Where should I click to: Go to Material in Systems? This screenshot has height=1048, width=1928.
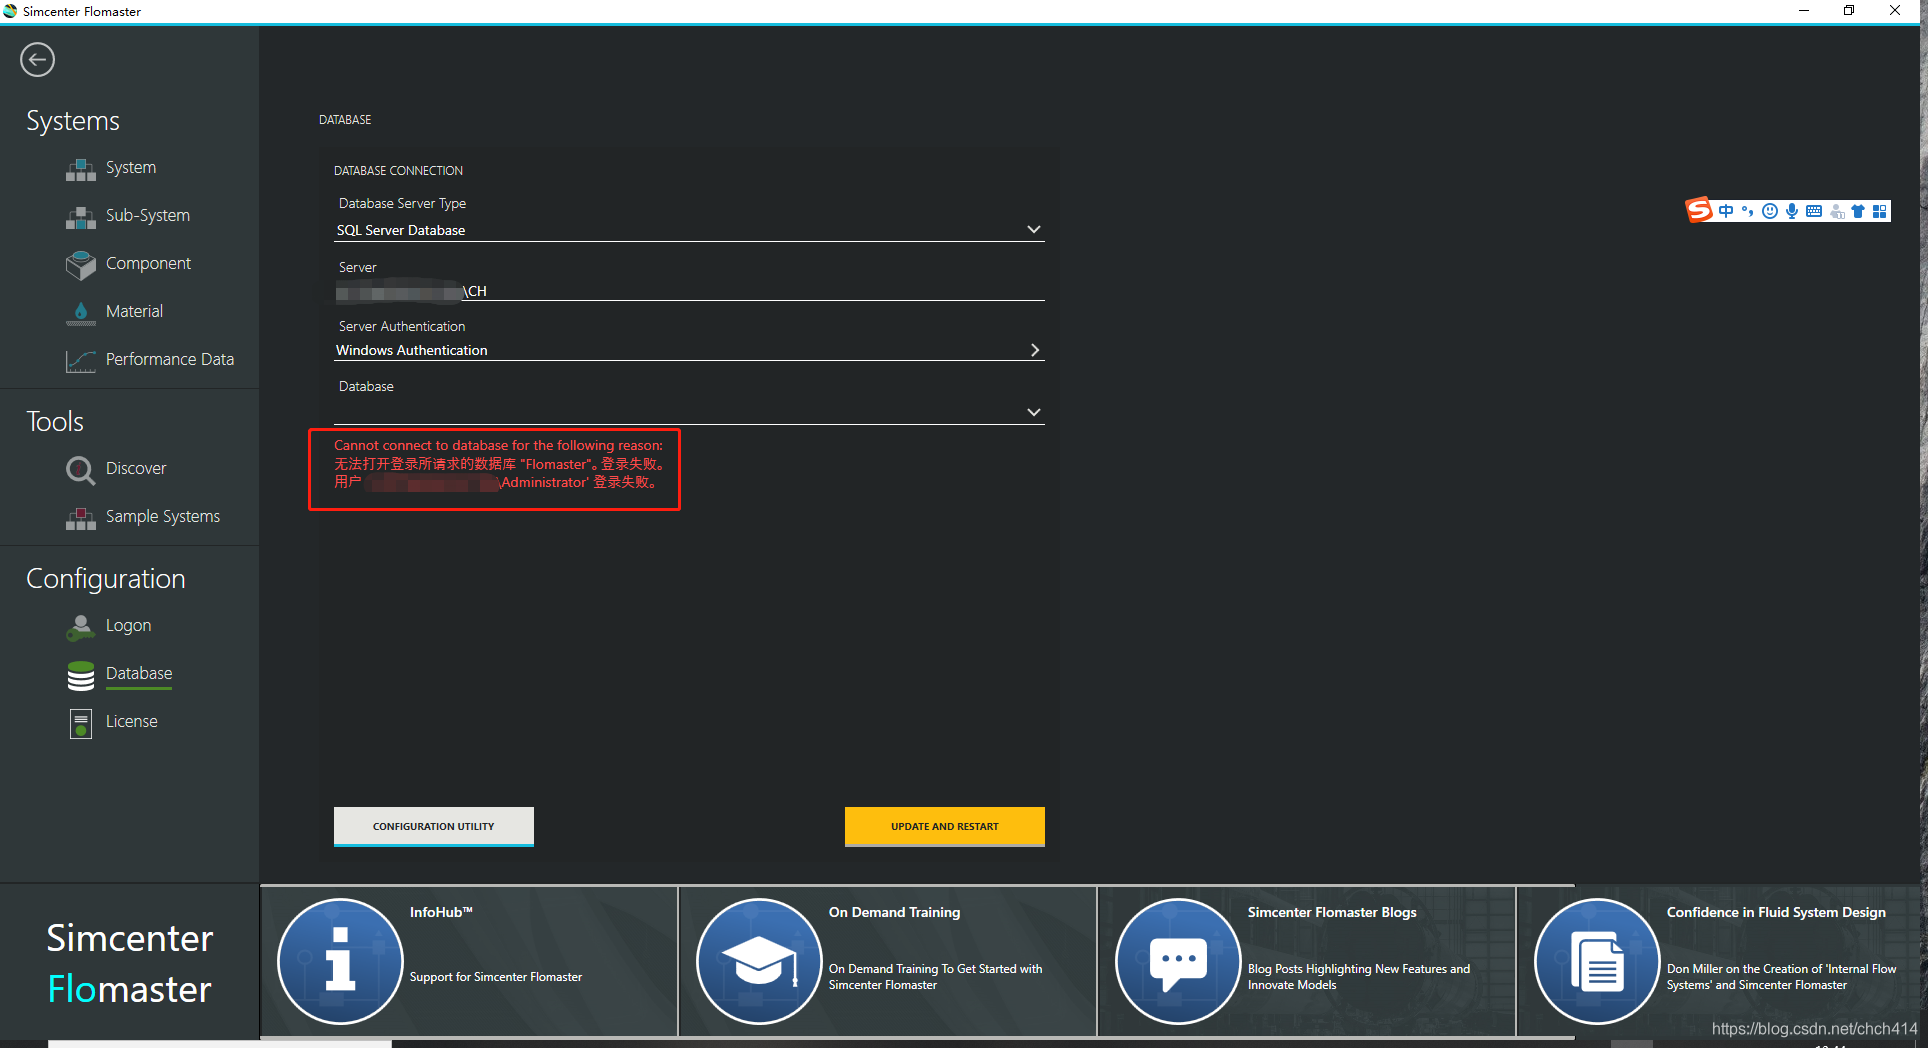pyautogui.click(x=134, y=312)
